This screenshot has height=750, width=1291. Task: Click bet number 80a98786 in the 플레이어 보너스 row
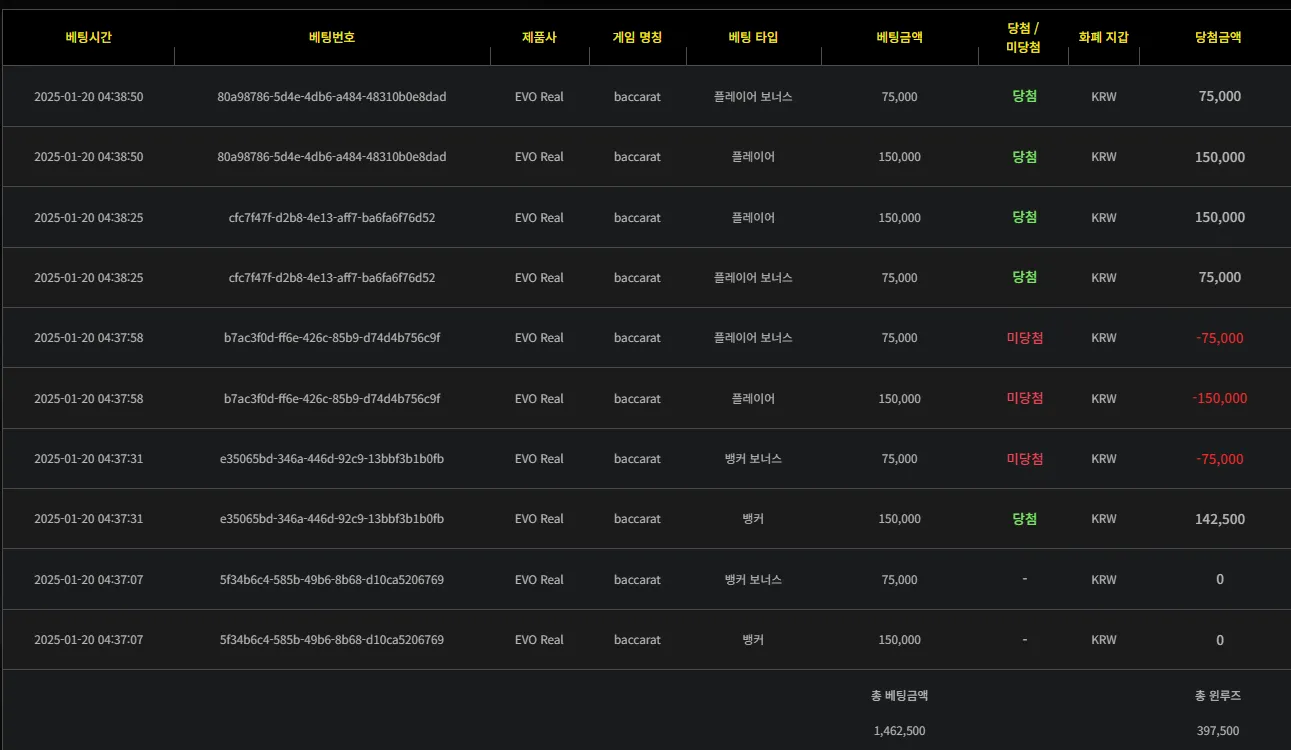[x=332, y=97]
